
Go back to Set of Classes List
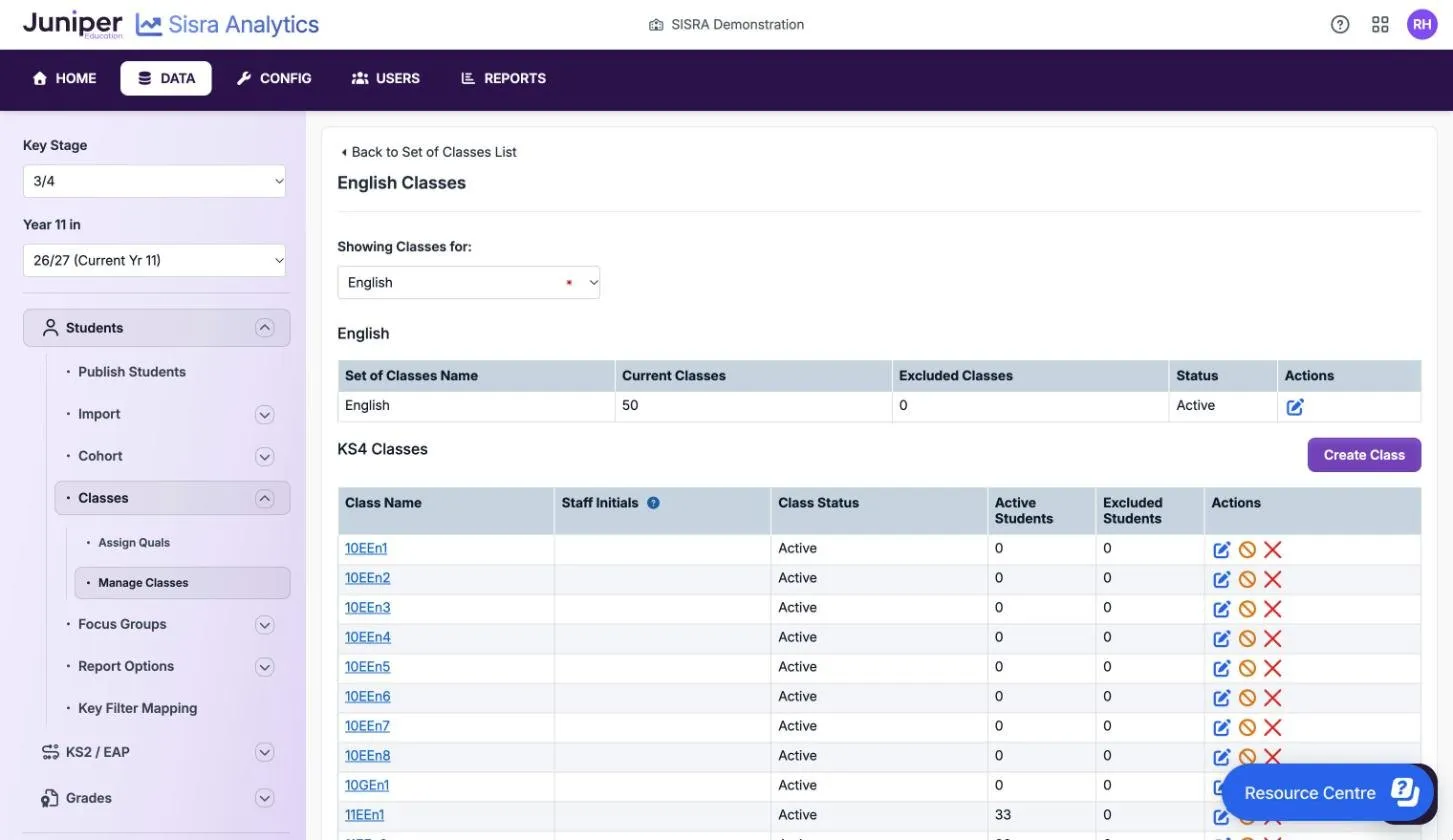click(428, 152)
